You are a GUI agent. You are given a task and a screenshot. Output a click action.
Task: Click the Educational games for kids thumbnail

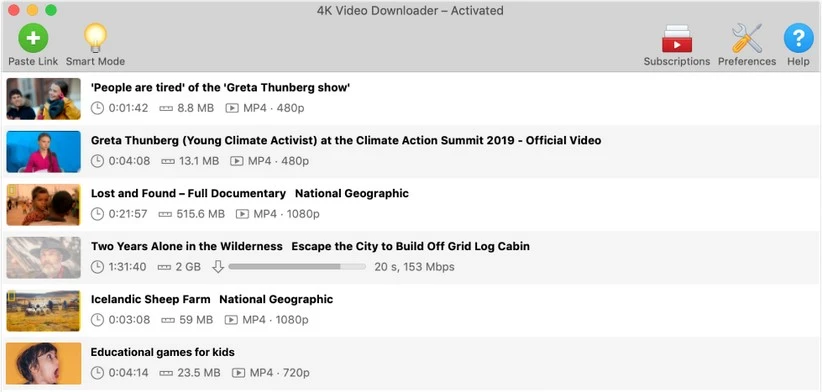tap(44, 363)
